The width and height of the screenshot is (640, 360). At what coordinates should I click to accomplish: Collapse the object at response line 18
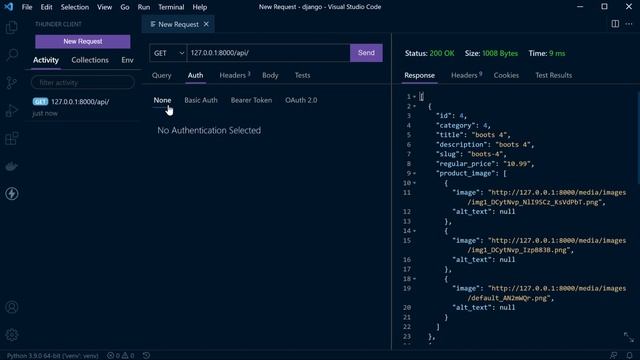click(x=414, y=279)
